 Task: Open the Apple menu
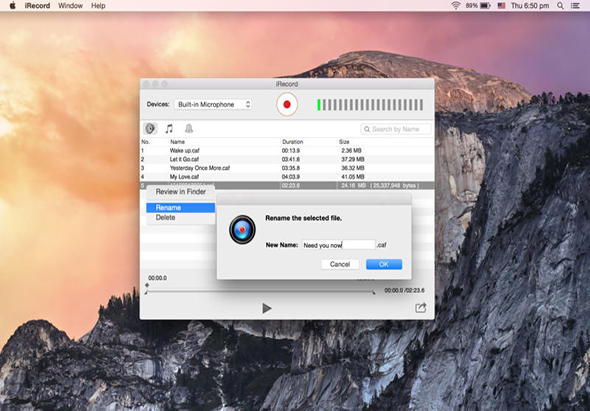pyautogui.click(x=12, y=6)
